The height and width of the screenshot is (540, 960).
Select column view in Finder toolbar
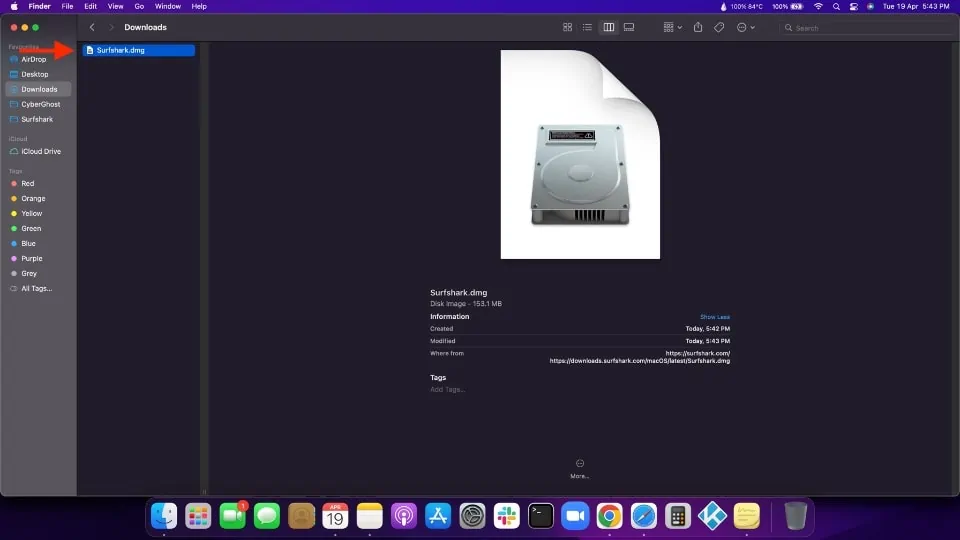tap(609, 28)
